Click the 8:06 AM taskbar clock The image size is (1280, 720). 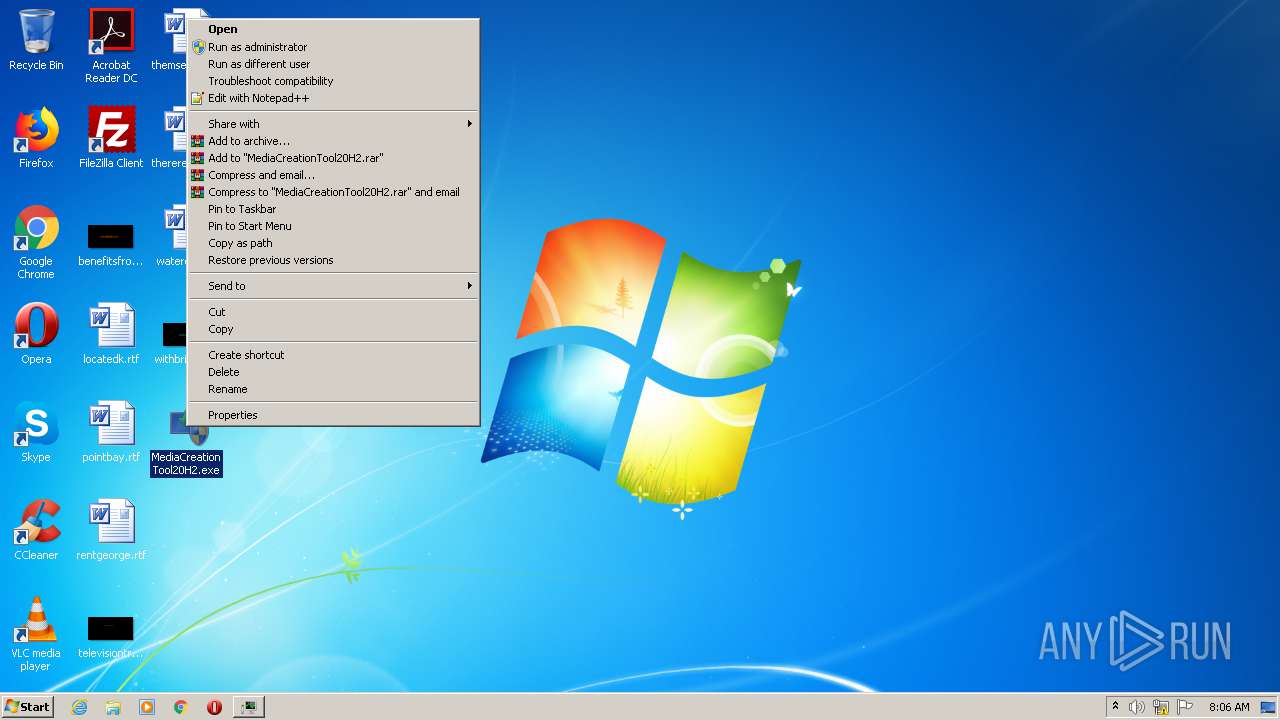click(x=1229, y=707)
